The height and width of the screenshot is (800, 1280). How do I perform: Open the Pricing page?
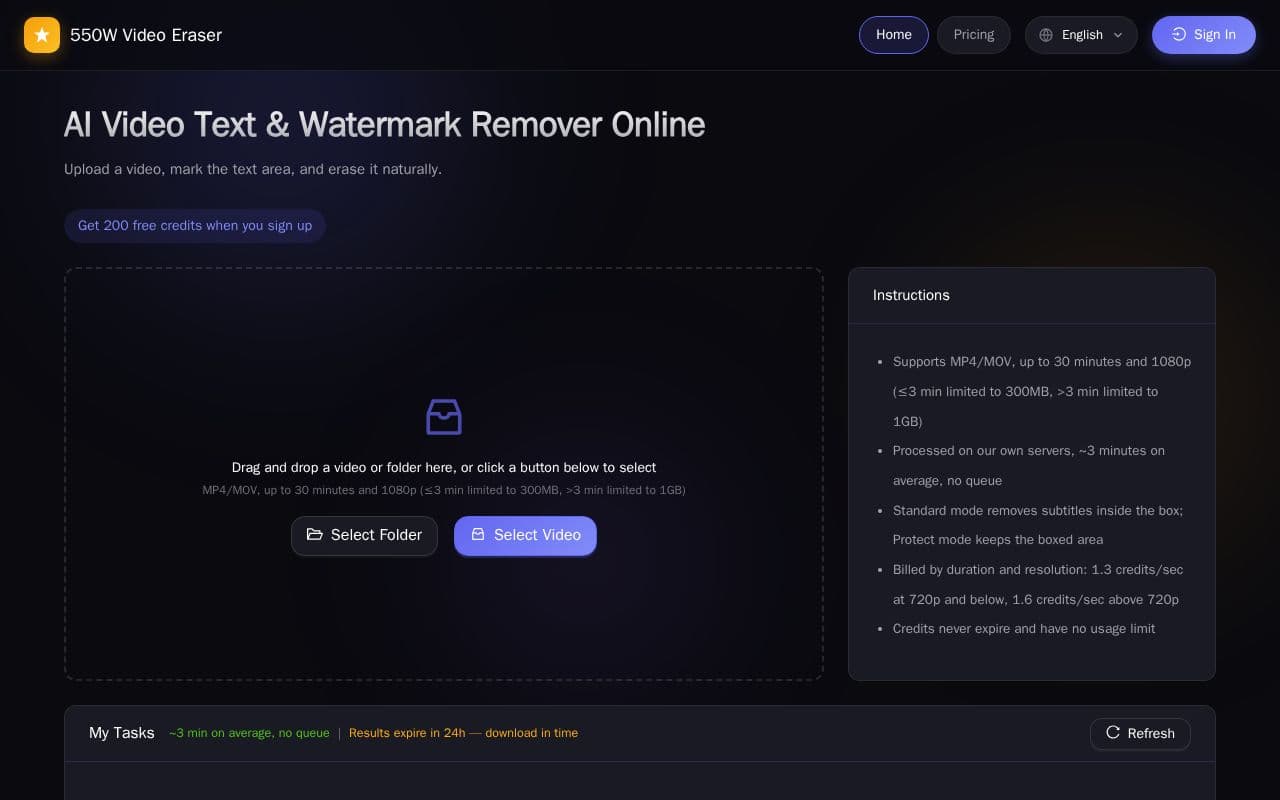974,35
